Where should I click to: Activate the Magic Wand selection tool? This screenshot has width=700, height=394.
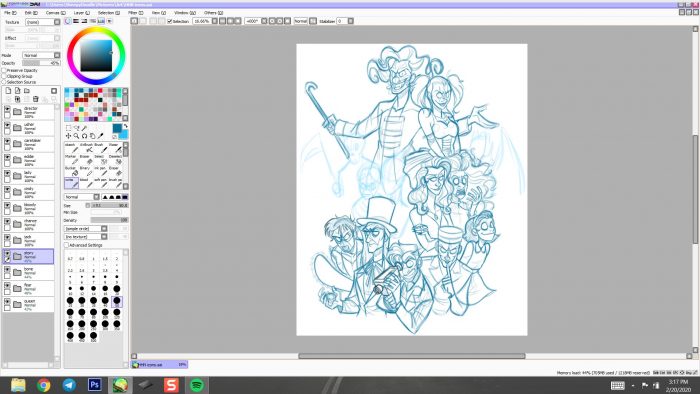(x=84, y=129)
